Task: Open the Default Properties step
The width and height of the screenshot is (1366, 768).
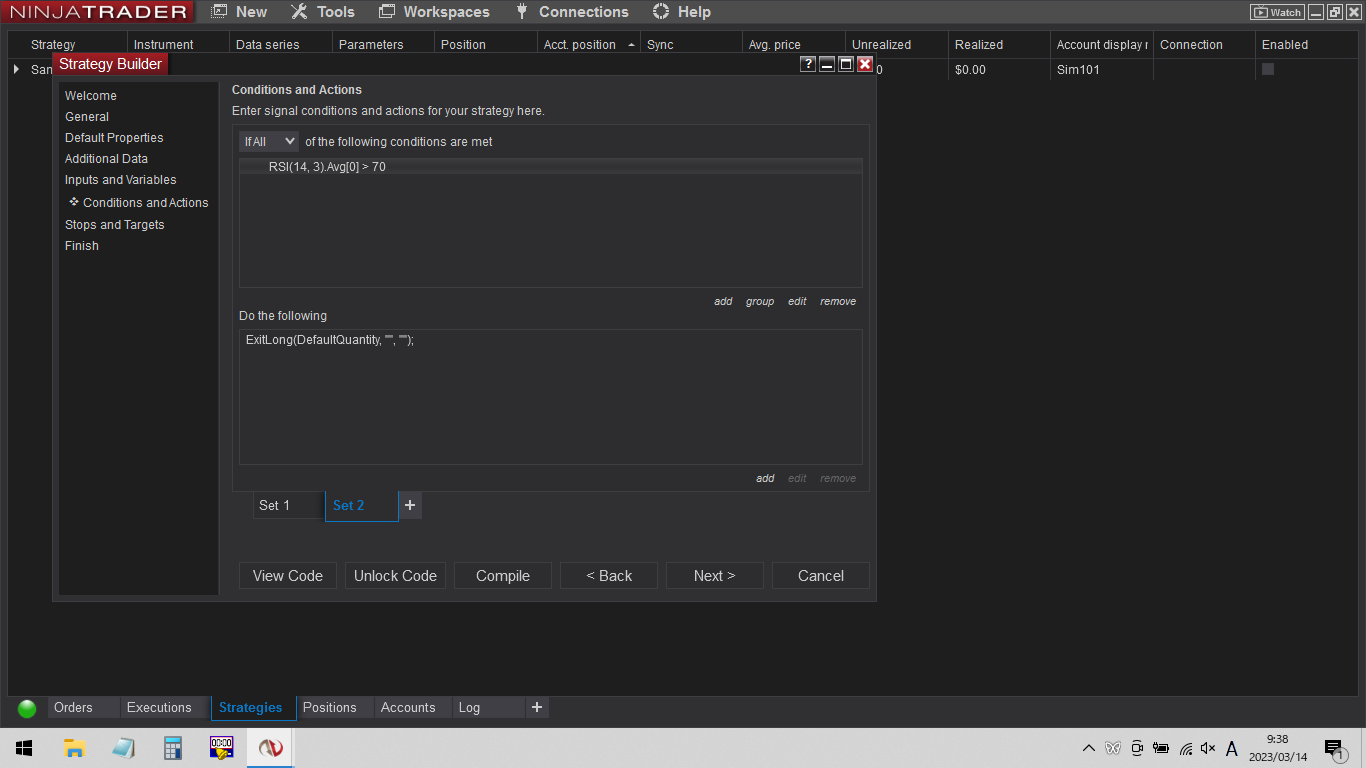Action: click(114, 138)
